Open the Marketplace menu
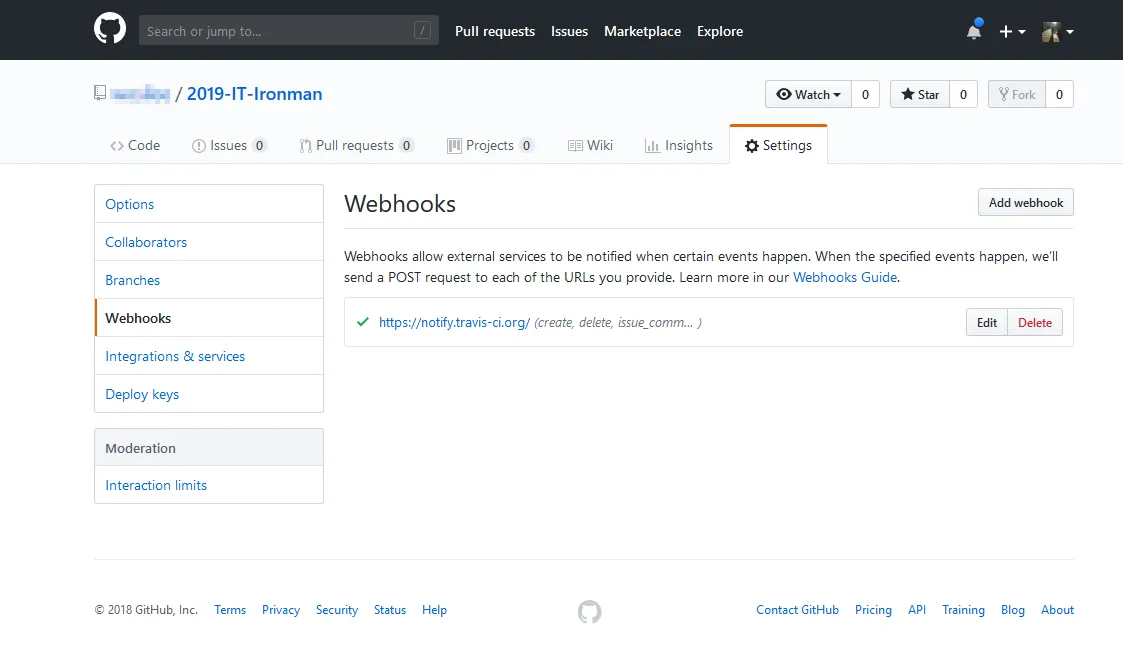 click(642, 31)
